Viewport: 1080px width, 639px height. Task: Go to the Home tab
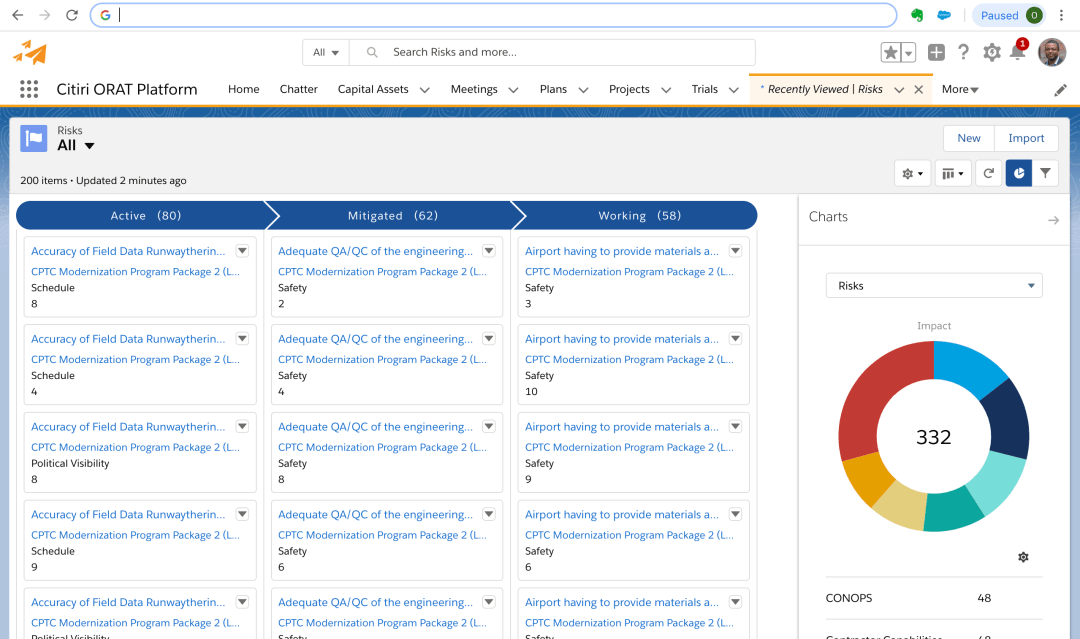coord(244,90)
